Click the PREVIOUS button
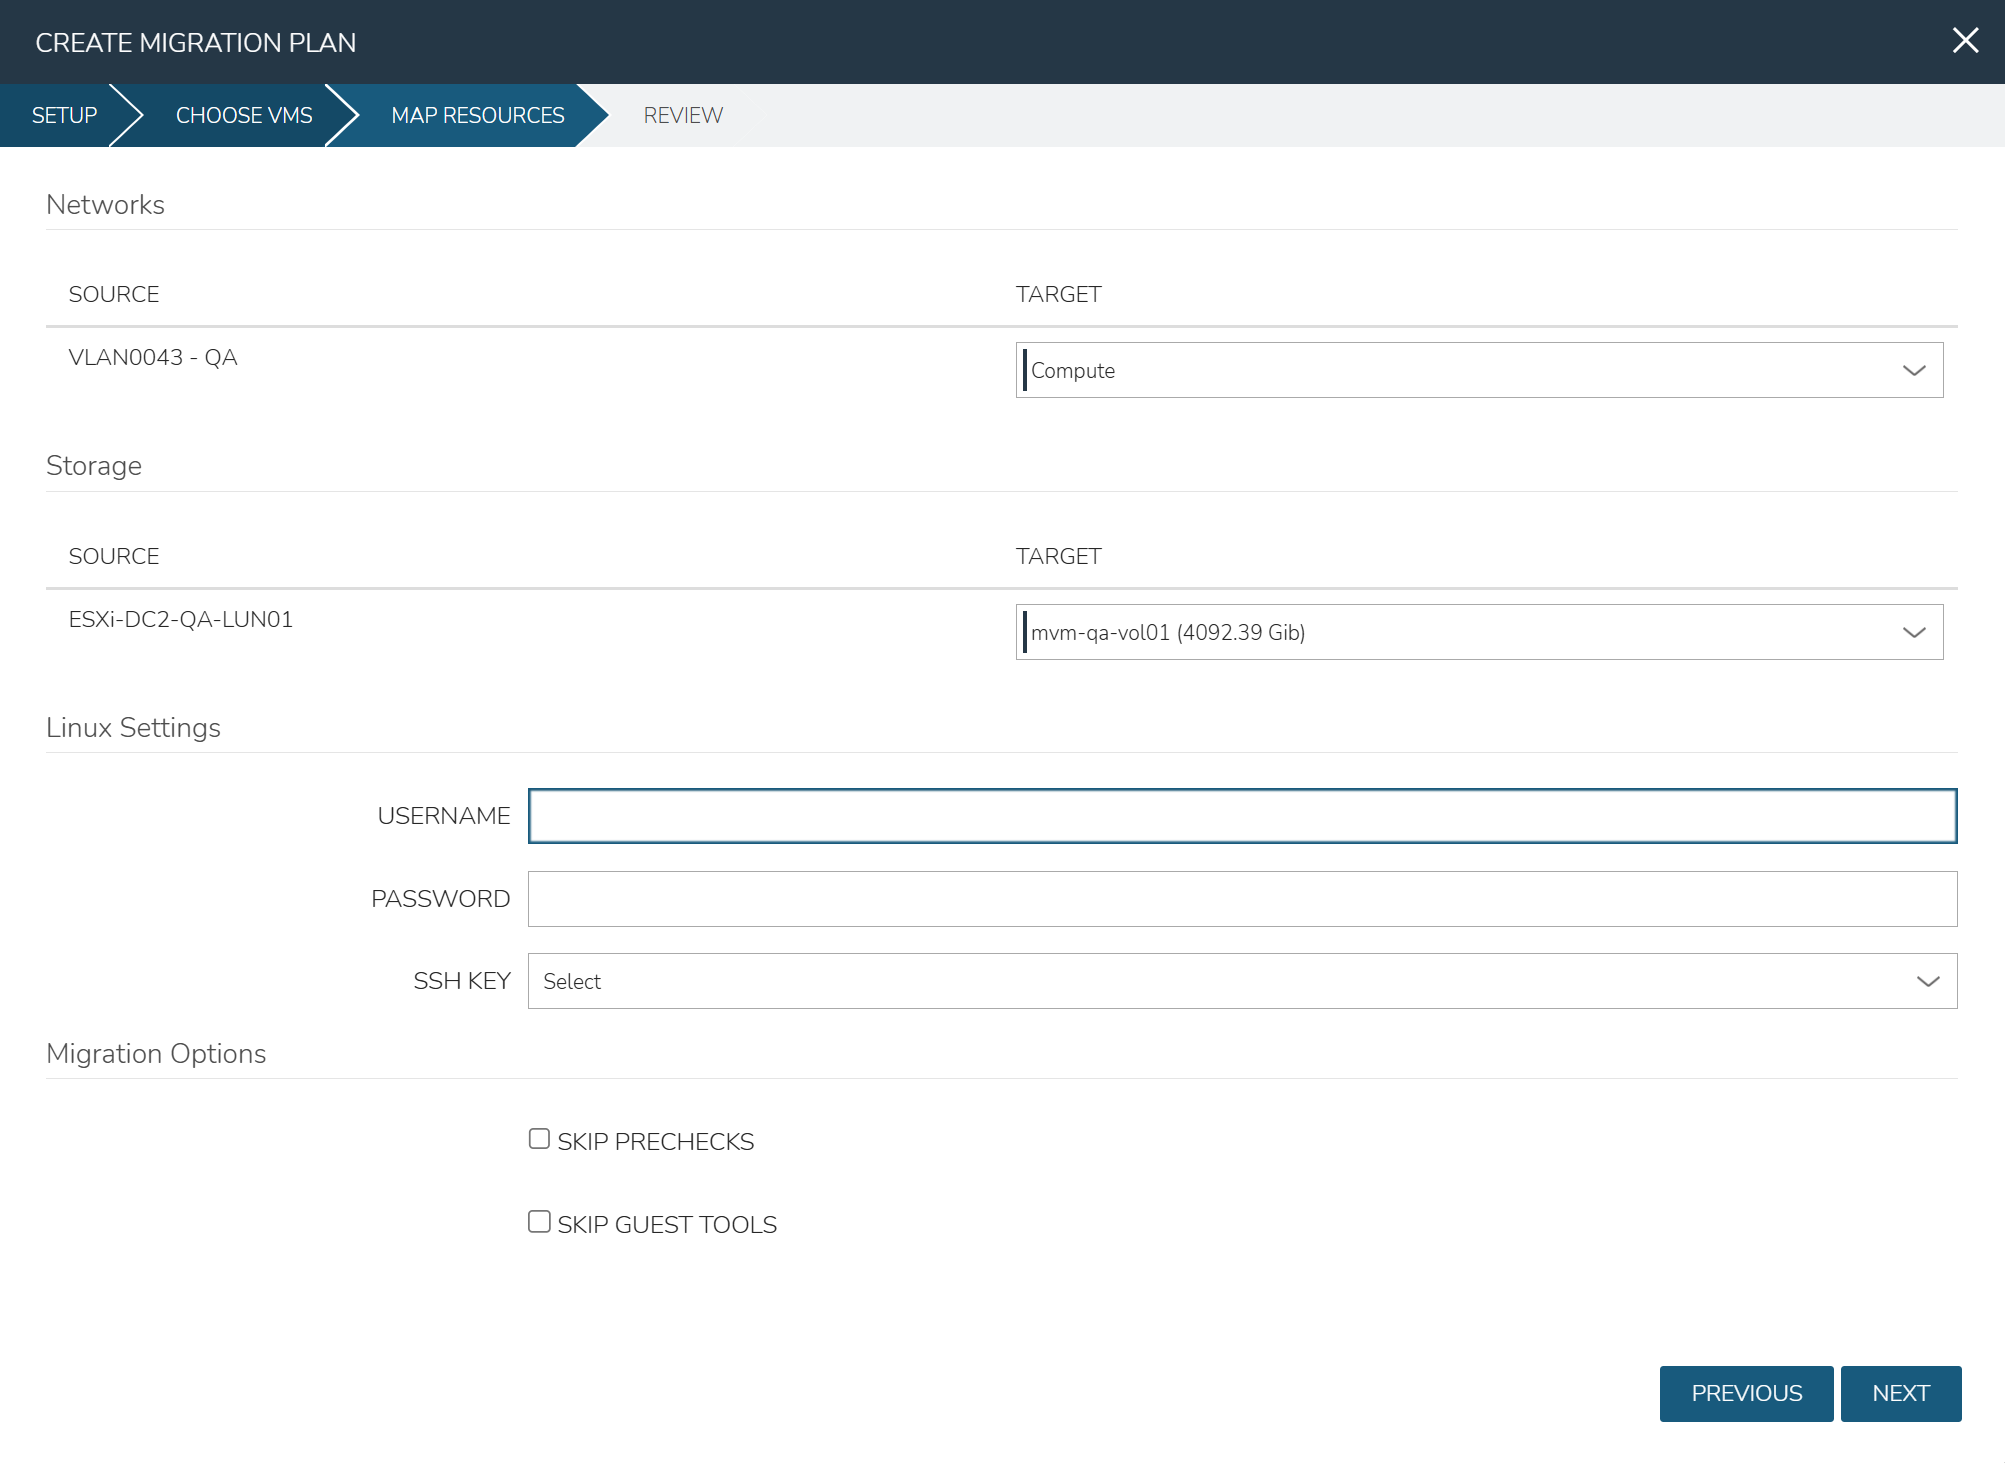2005x1463 pixels. pyautogui.click(x=1746, y=1394)
